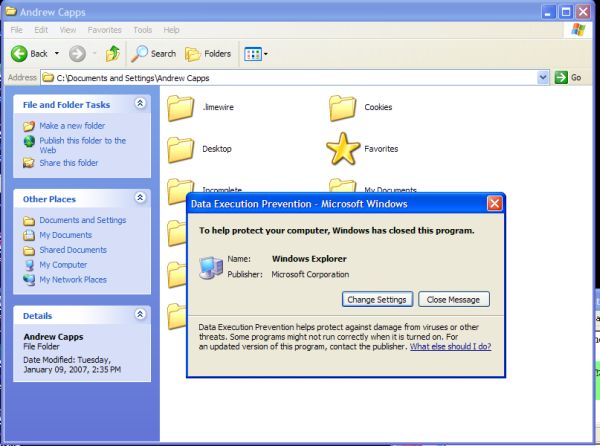Collapse the Details panel
Image resolution: width=600 pixels, height=446 pixels.
tap(140, 314)
